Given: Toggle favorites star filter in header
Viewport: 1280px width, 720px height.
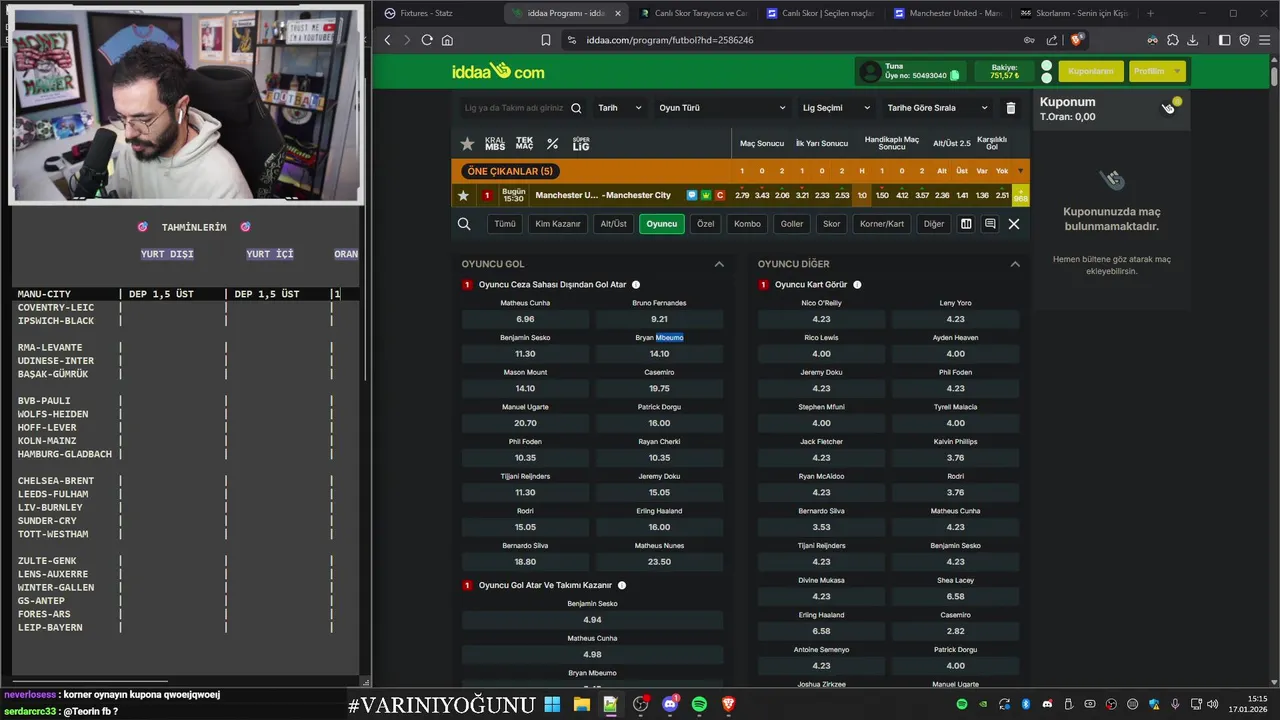Looking at the screenshot, I should tap(467, 144).
